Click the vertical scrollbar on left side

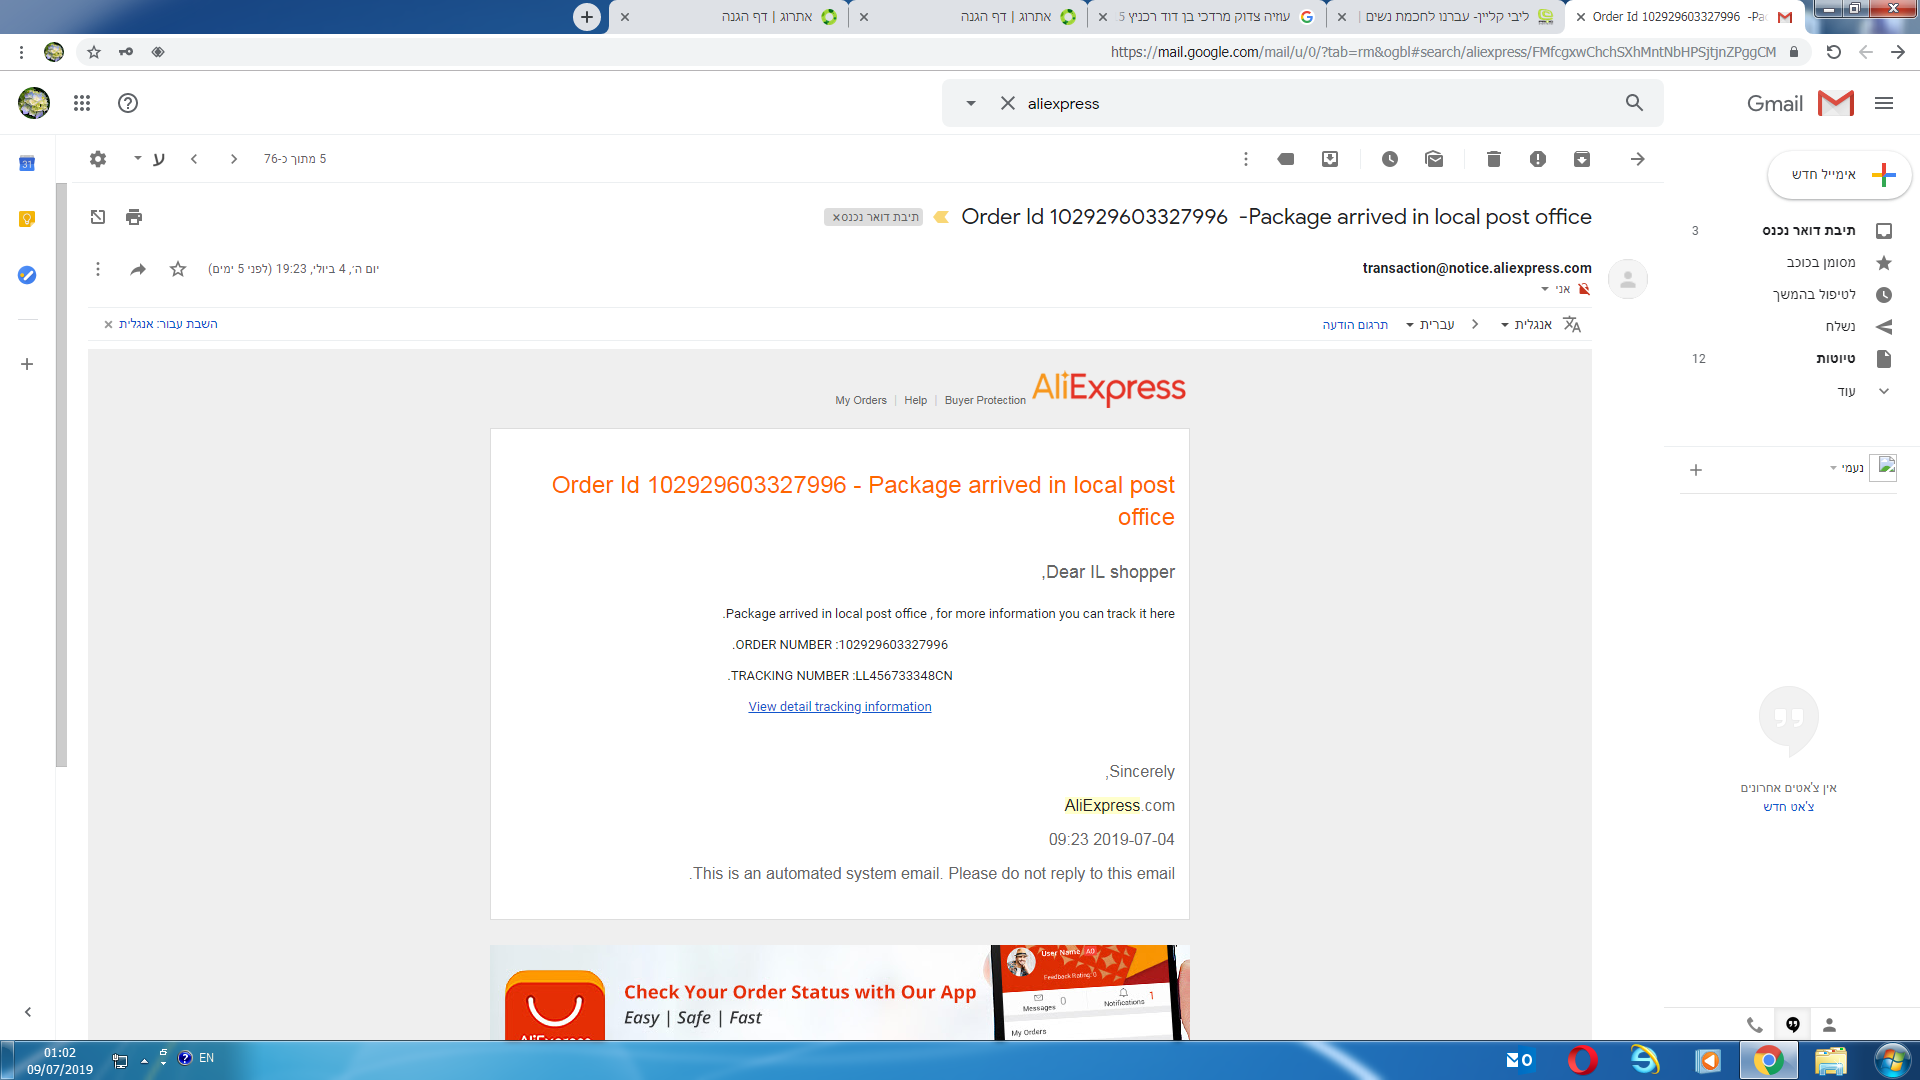(x=61, y=475)
